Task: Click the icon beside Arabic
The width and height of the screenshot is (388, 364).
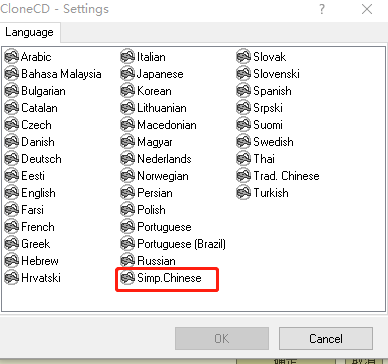Action: point(12,57)
